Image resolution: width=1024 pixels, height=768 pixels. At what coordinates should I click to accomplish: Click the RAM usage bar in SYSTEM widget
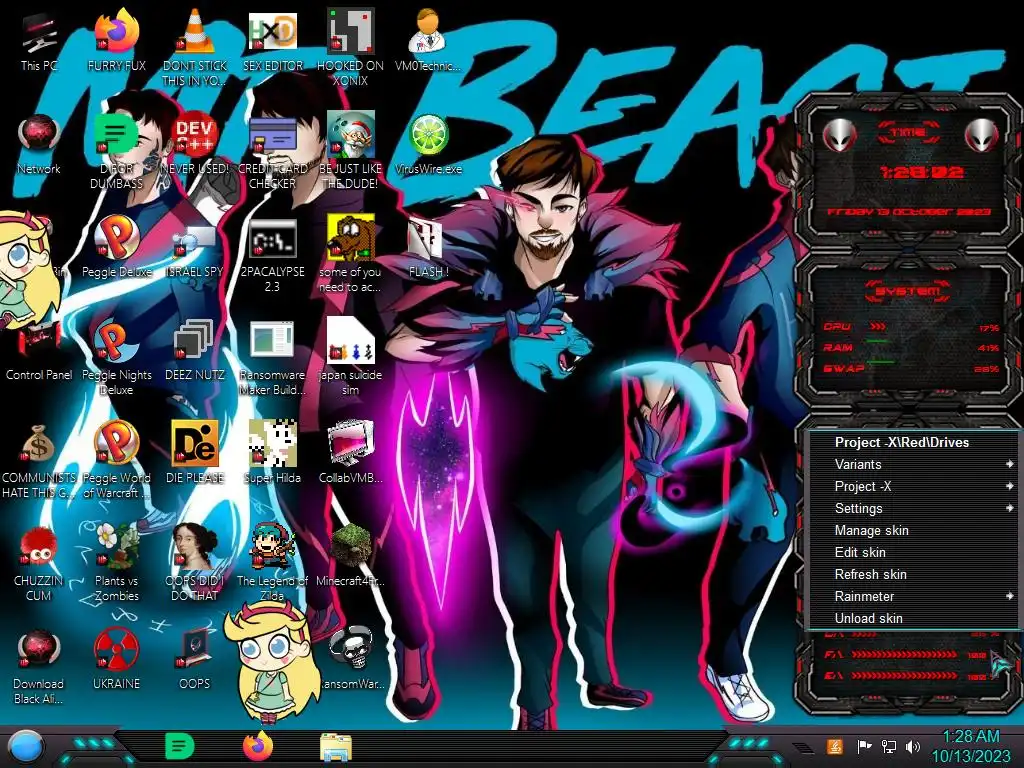(877, 342)
